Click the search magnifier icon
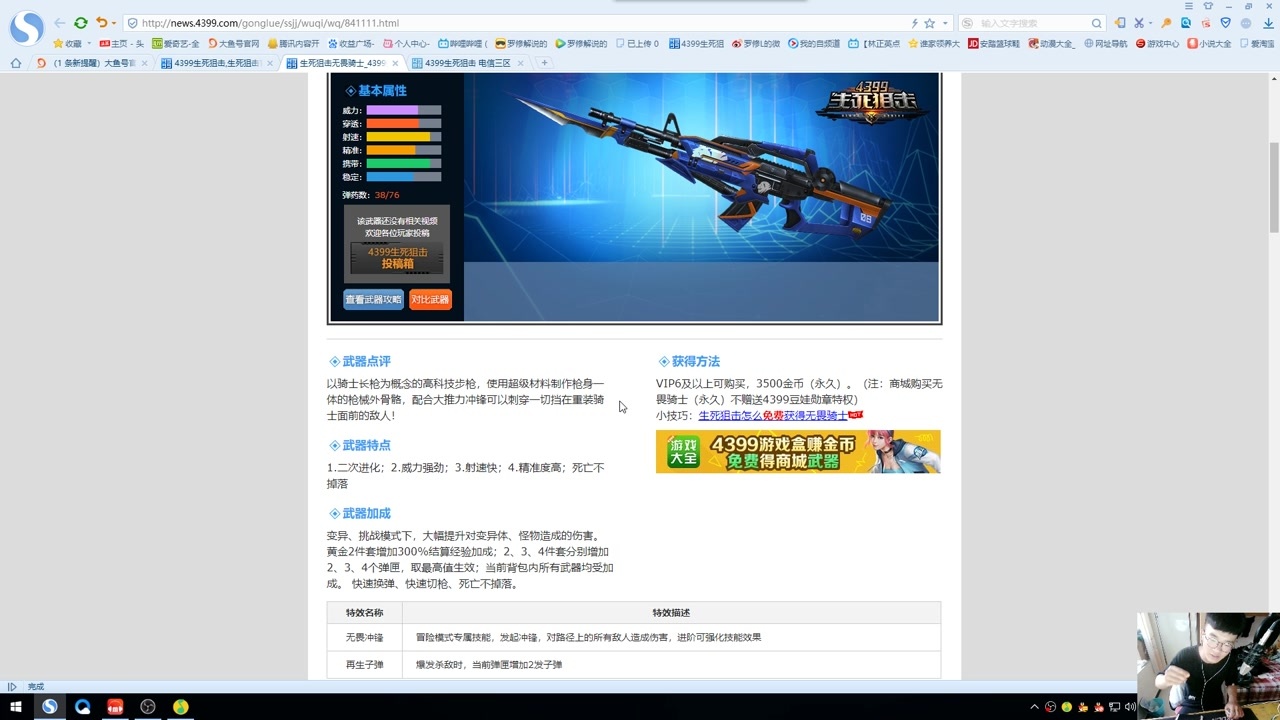Screen dimensions: 1280x720 coord(1096,23)
